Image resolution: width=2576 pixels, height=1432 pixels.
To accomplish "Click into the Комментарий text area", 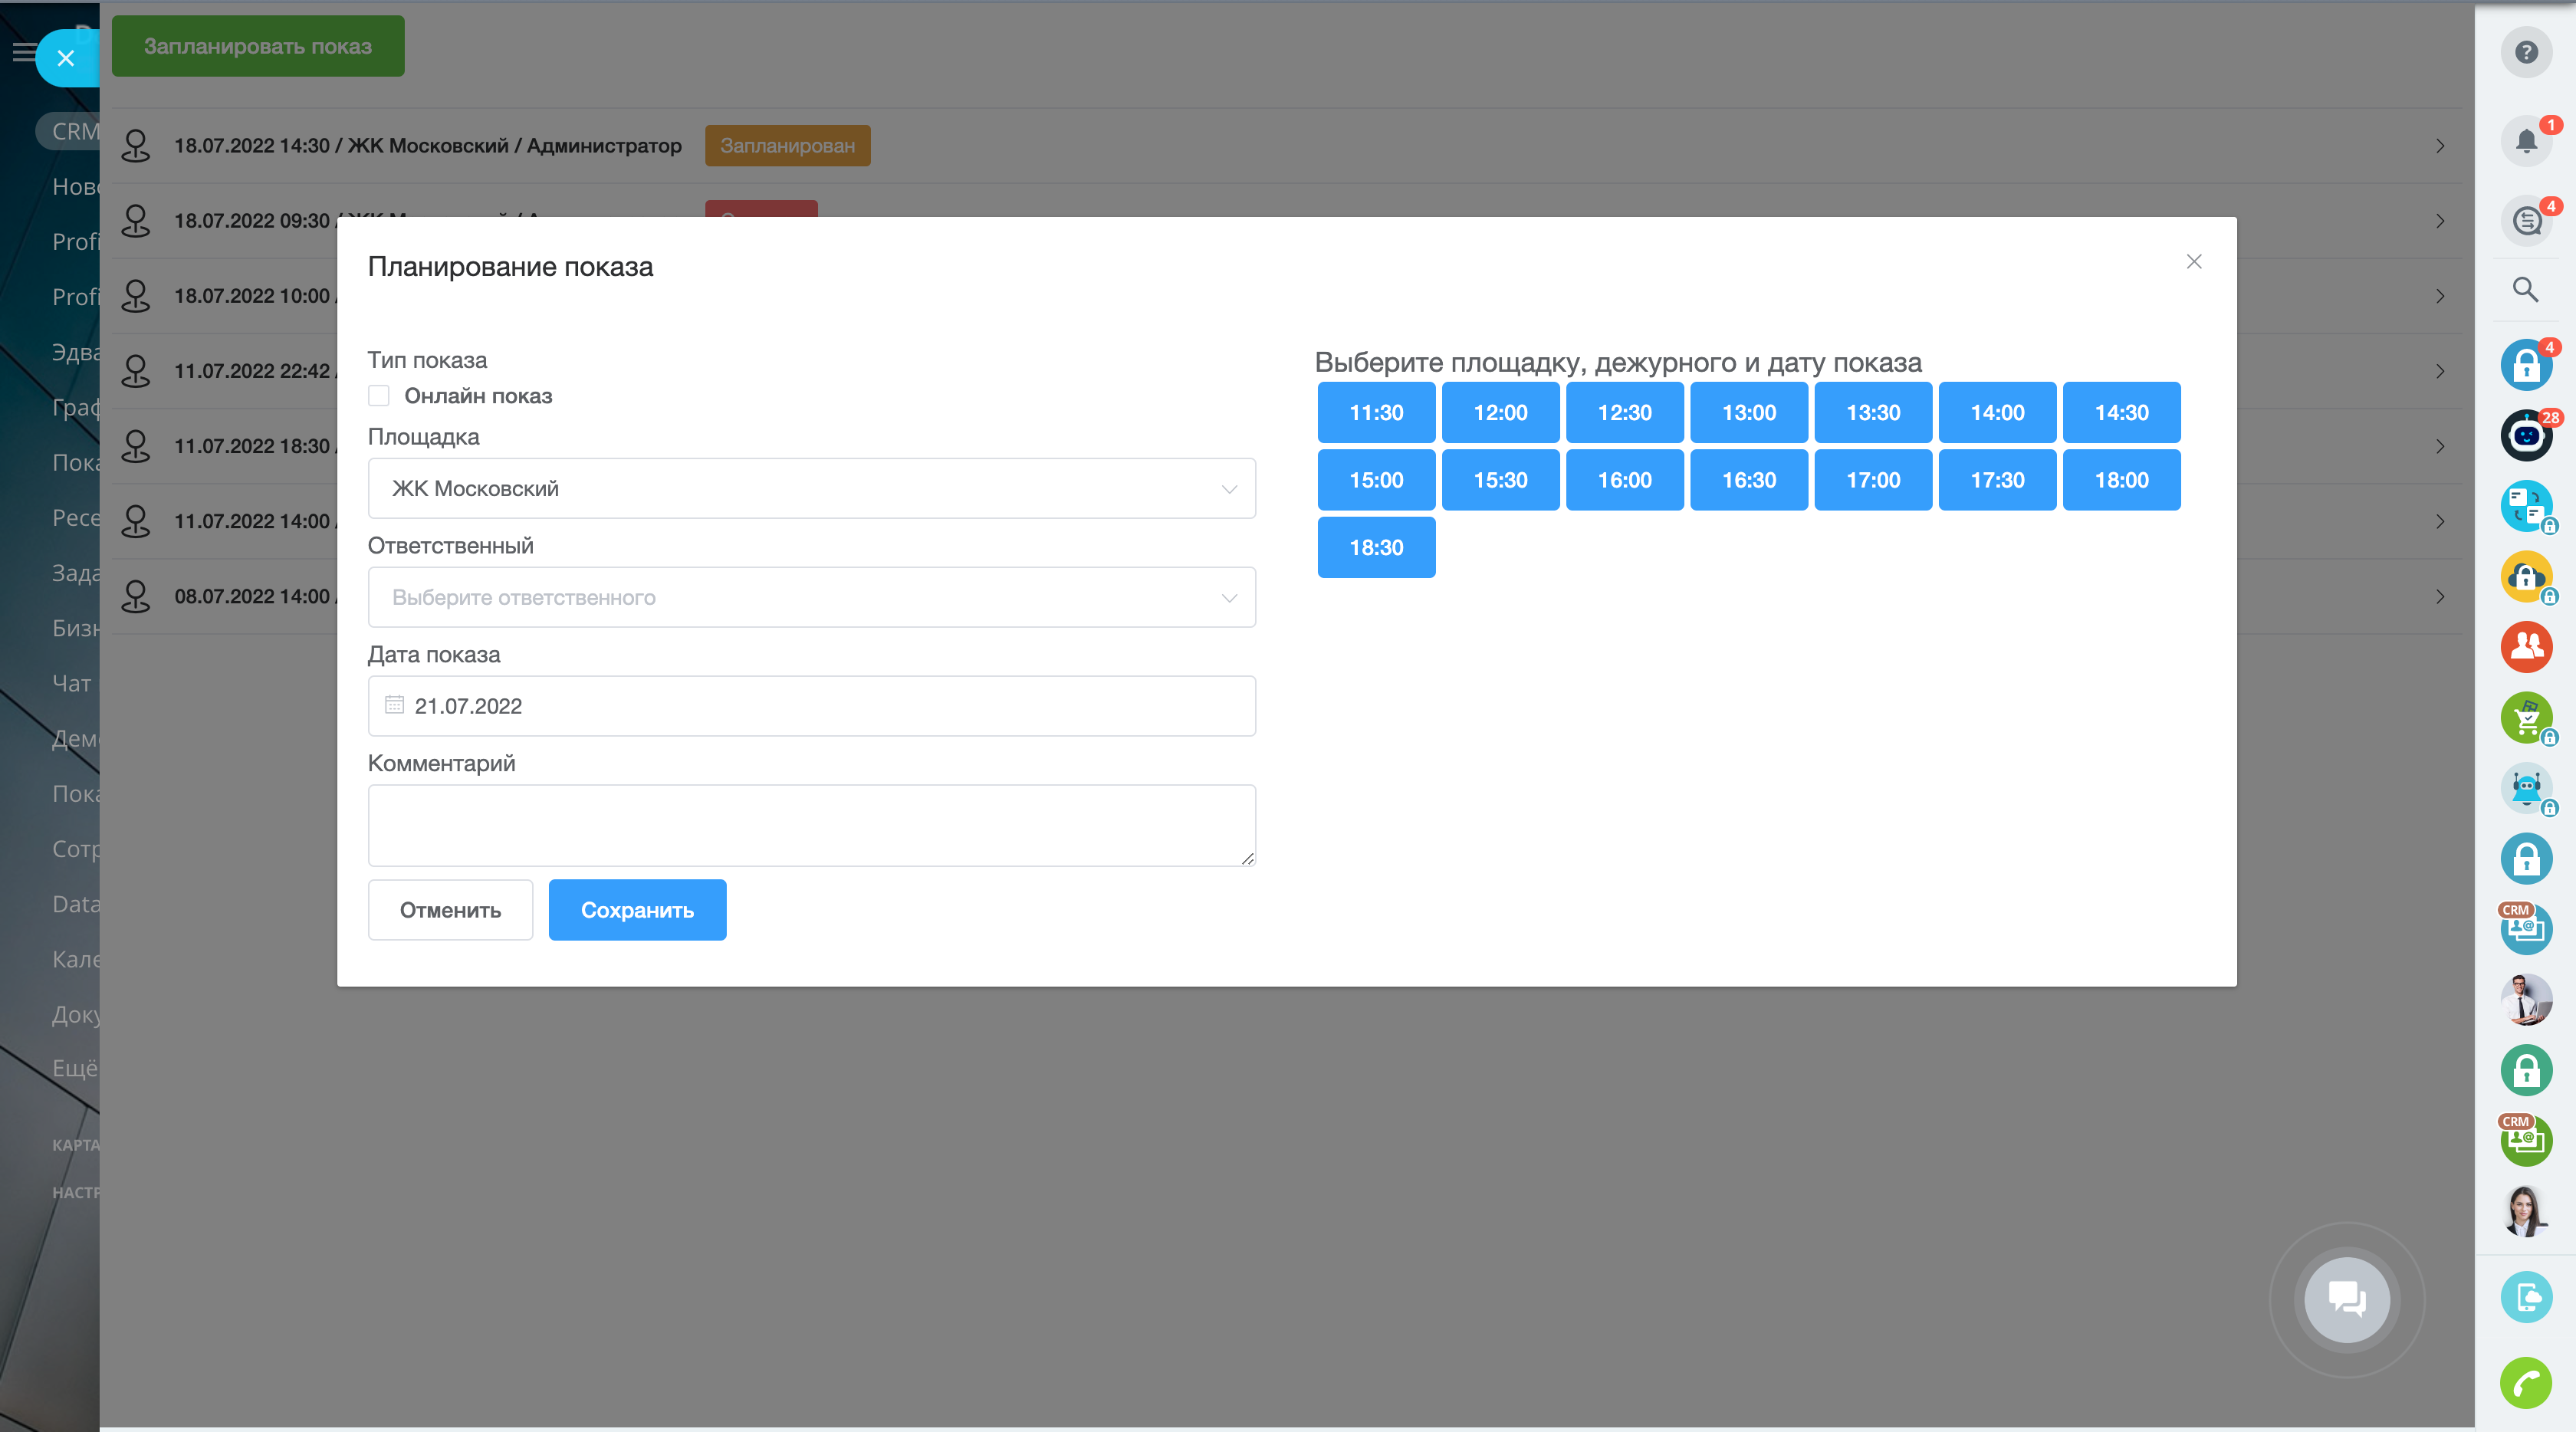I will [x=811, y=825].
